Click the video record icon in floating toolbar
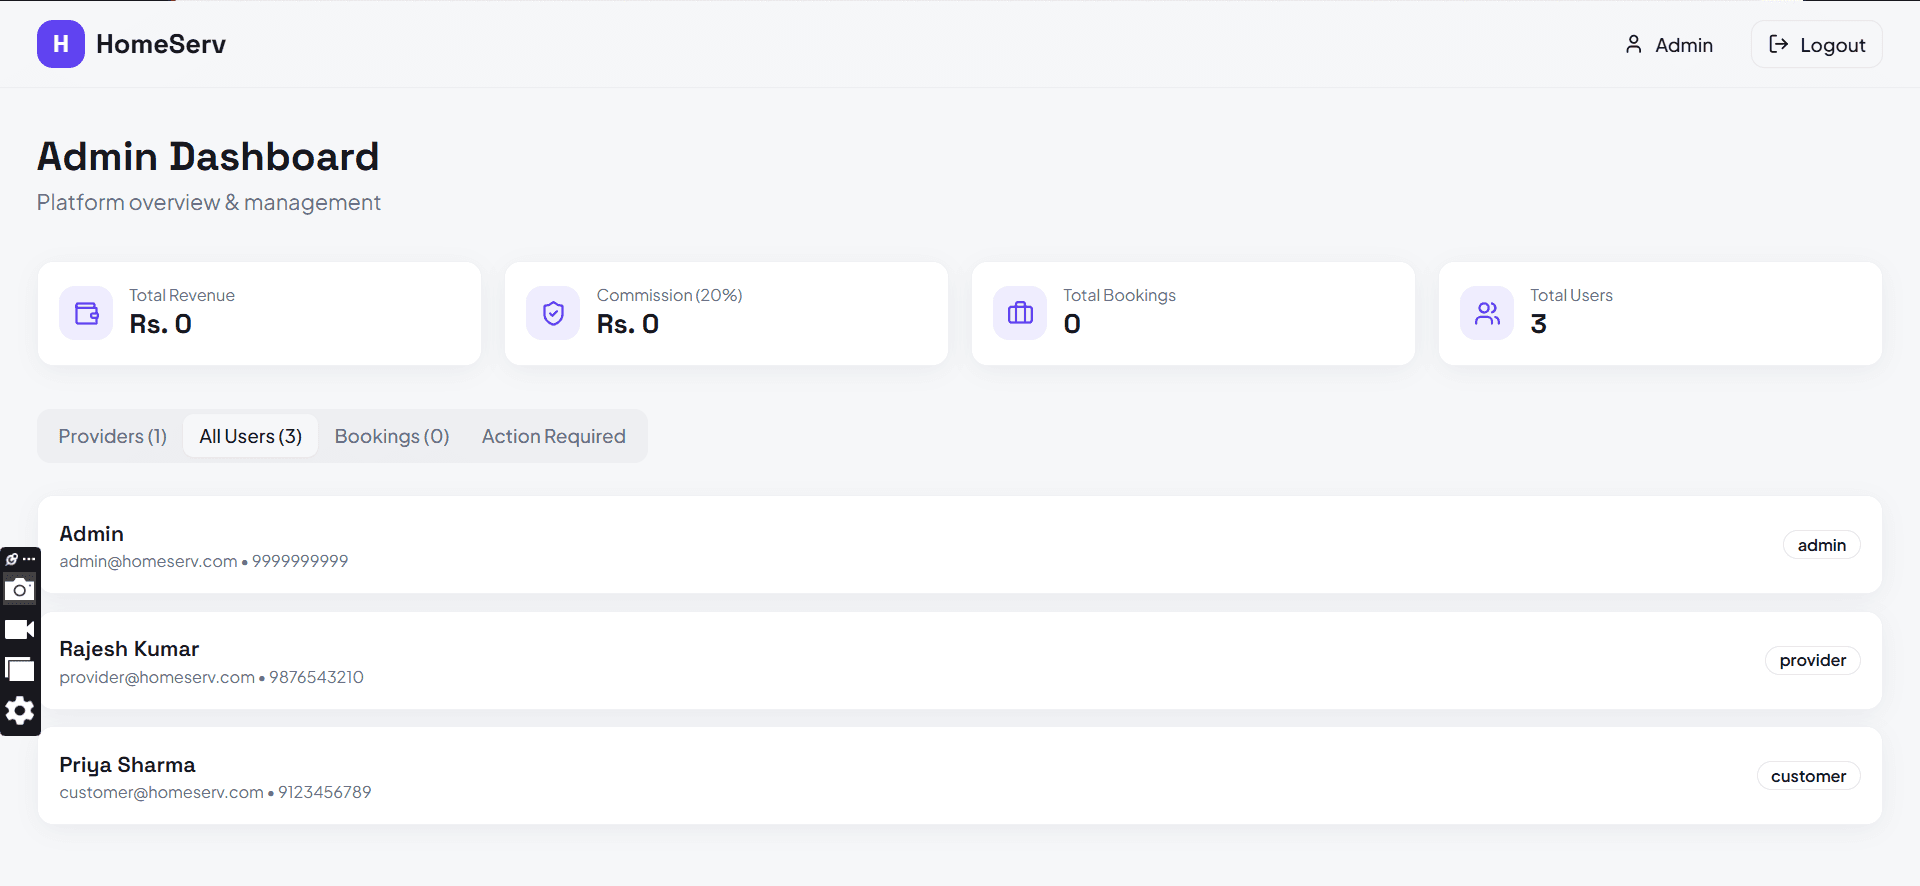Viewport: 1920px width, 886px height. [x=20, y=629]
